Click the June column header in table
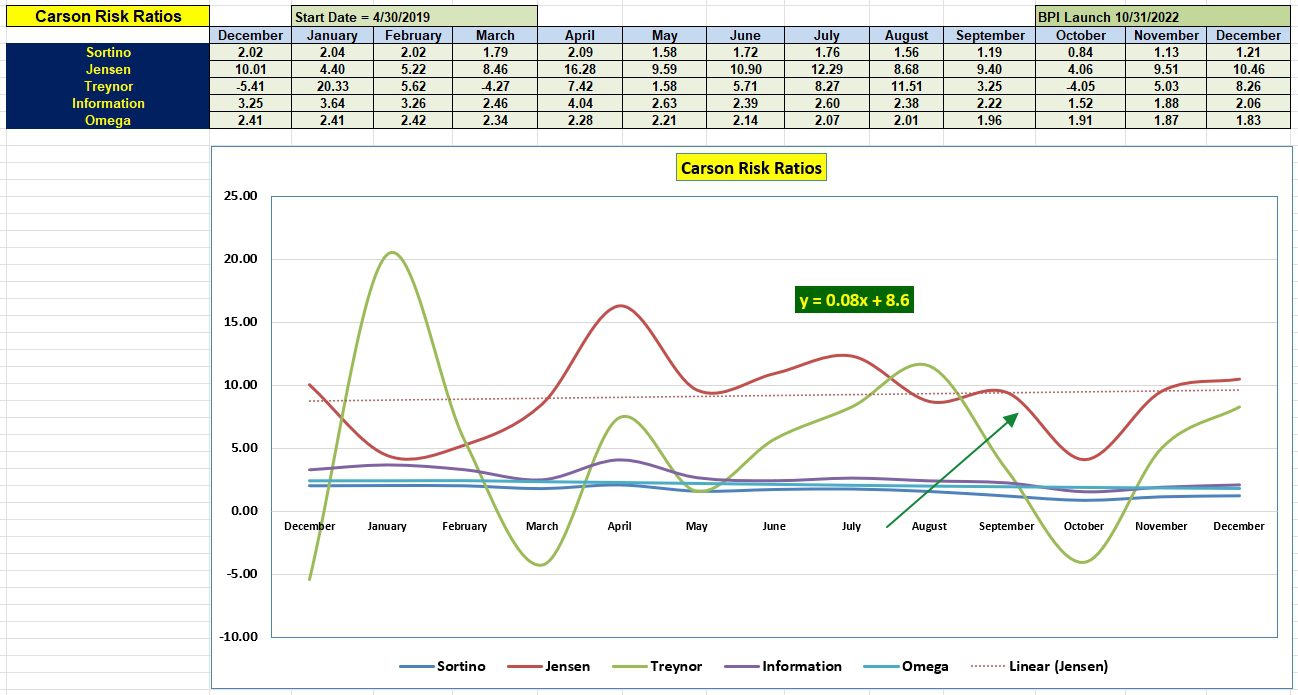The image size is (1298, 695). tap(743, 35)
